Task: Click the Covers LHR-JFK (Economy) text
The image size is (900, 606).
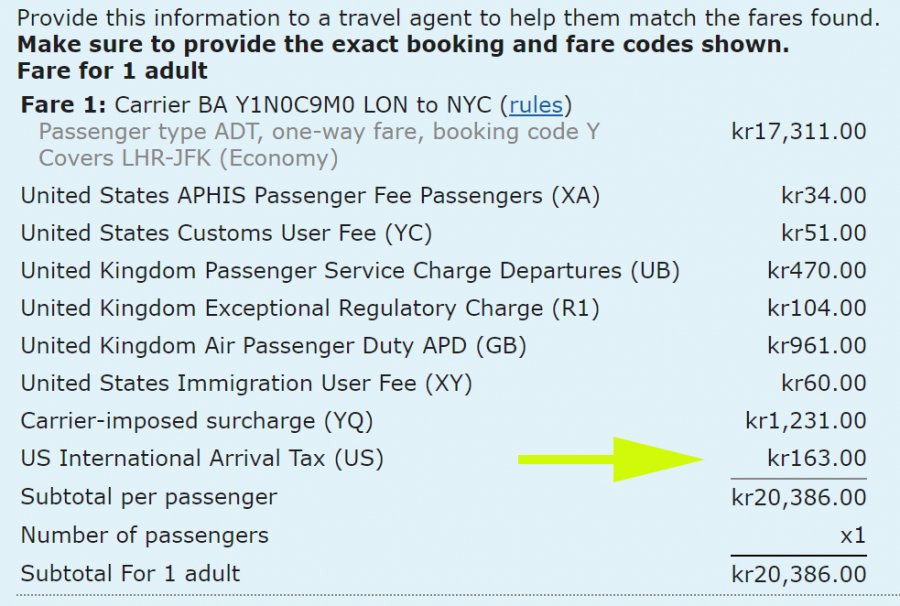Action: click(188, 158)
